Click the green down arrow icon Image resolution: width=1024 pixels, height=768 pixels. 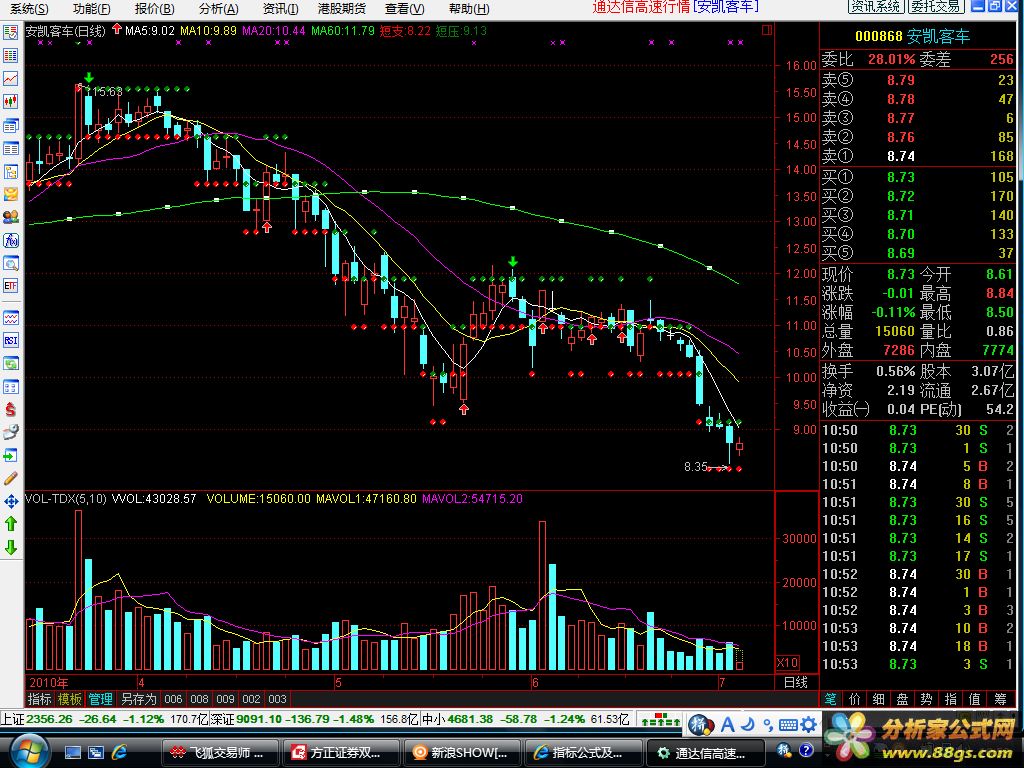pyautogui.click(x=10, y=547)
